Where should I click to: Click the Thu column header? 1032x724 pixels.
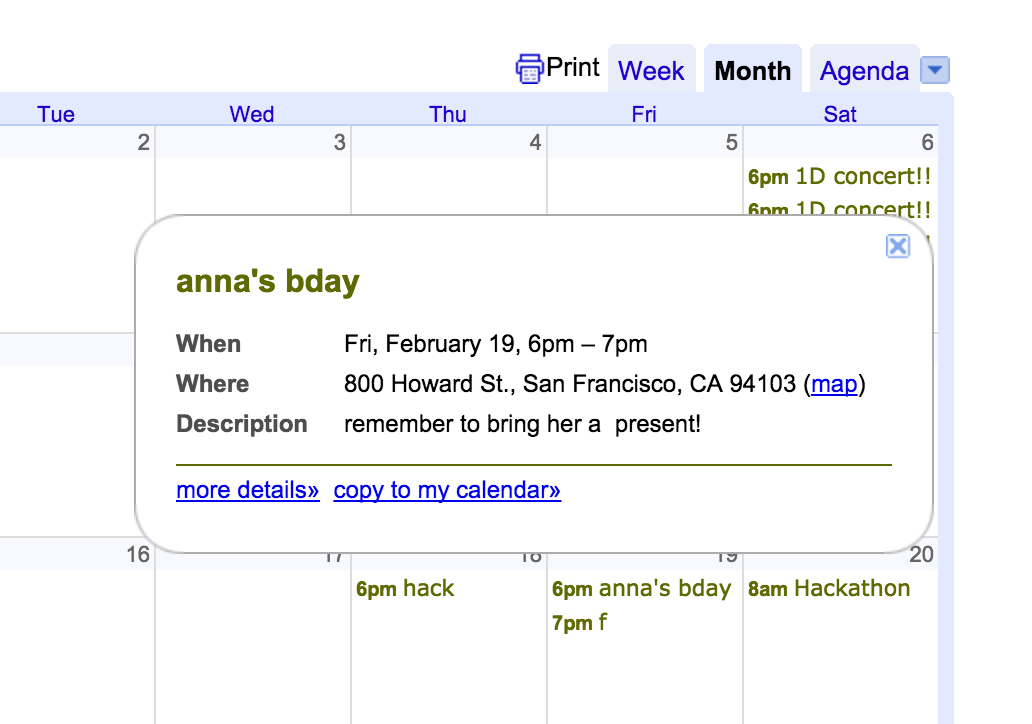pos(448,114)
